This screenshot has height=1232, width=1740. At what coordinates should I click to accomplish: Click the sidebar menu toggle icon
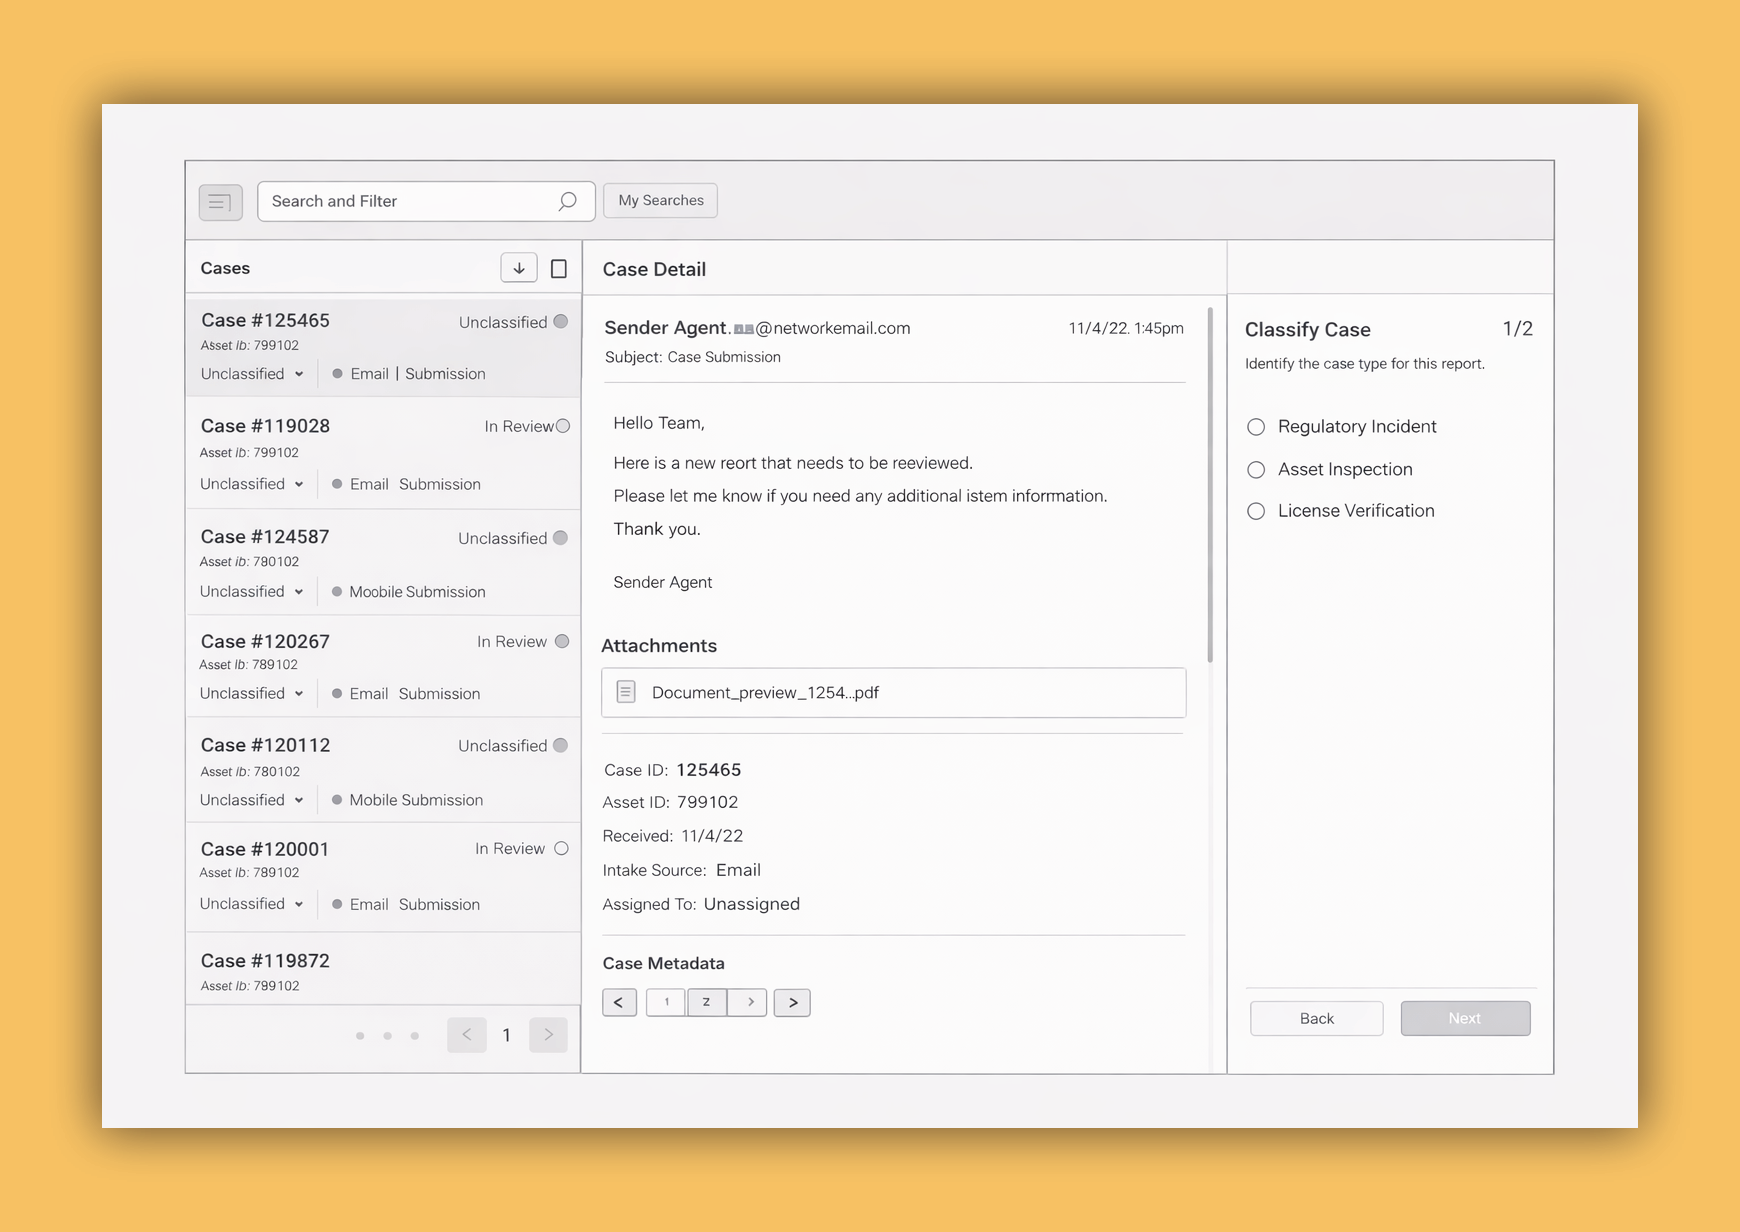[220, 202]
